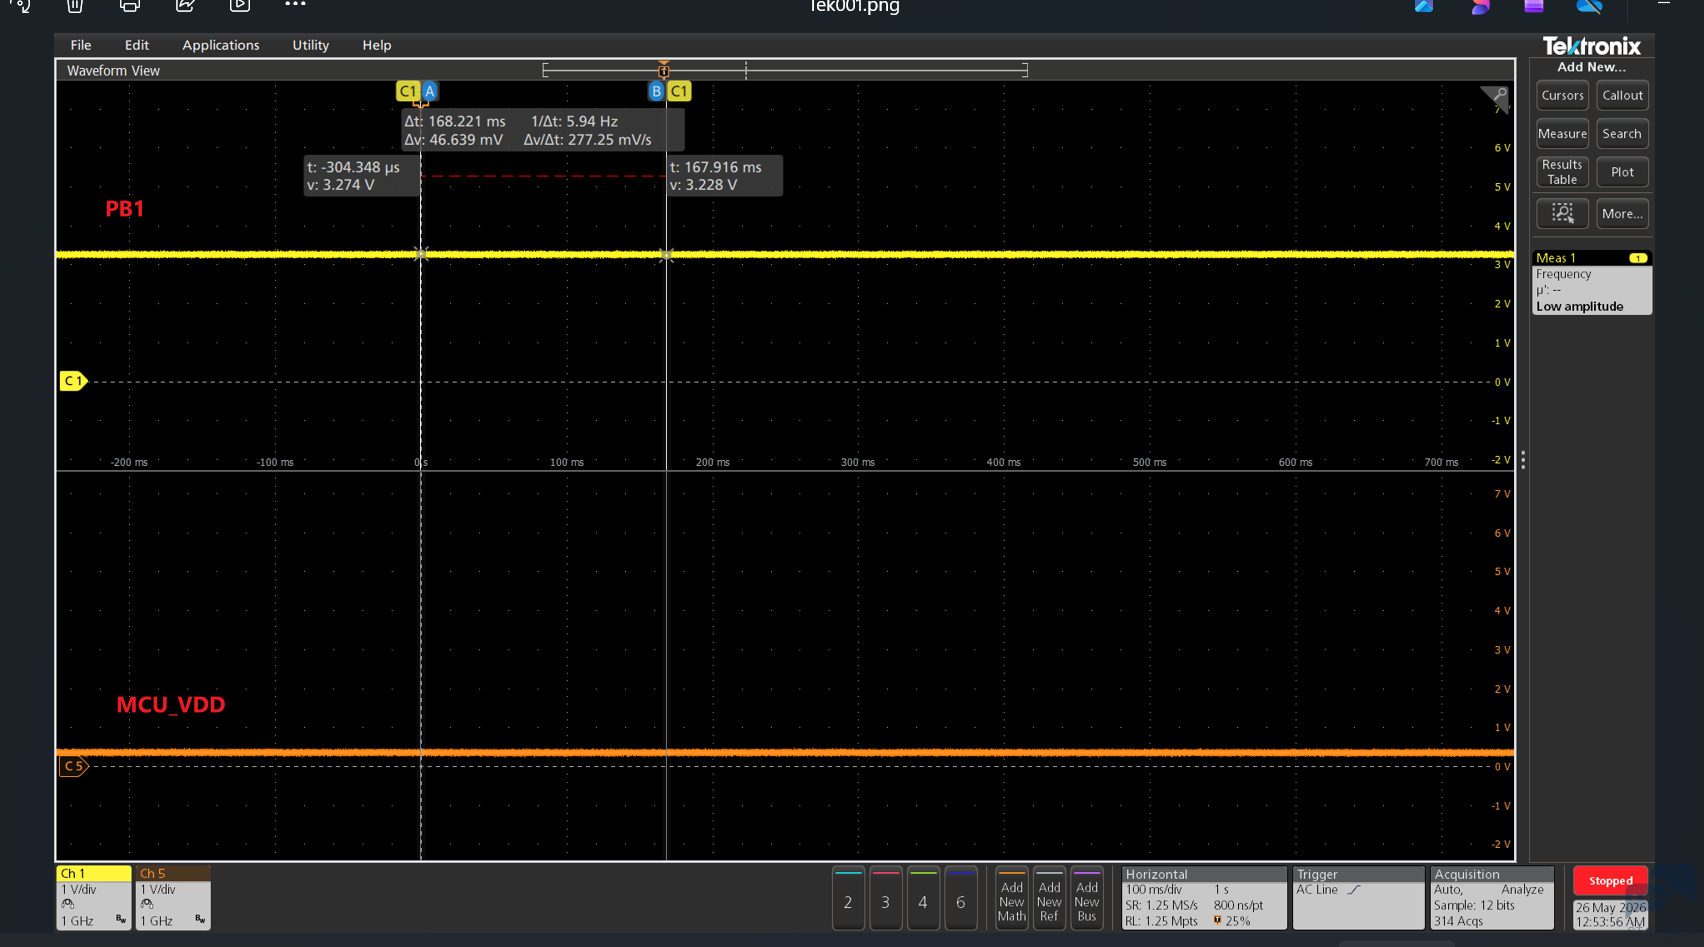The image size is (1704, 947).
Task: Open the Ch 1 channel badge
Action: click(x=93, y=898)
